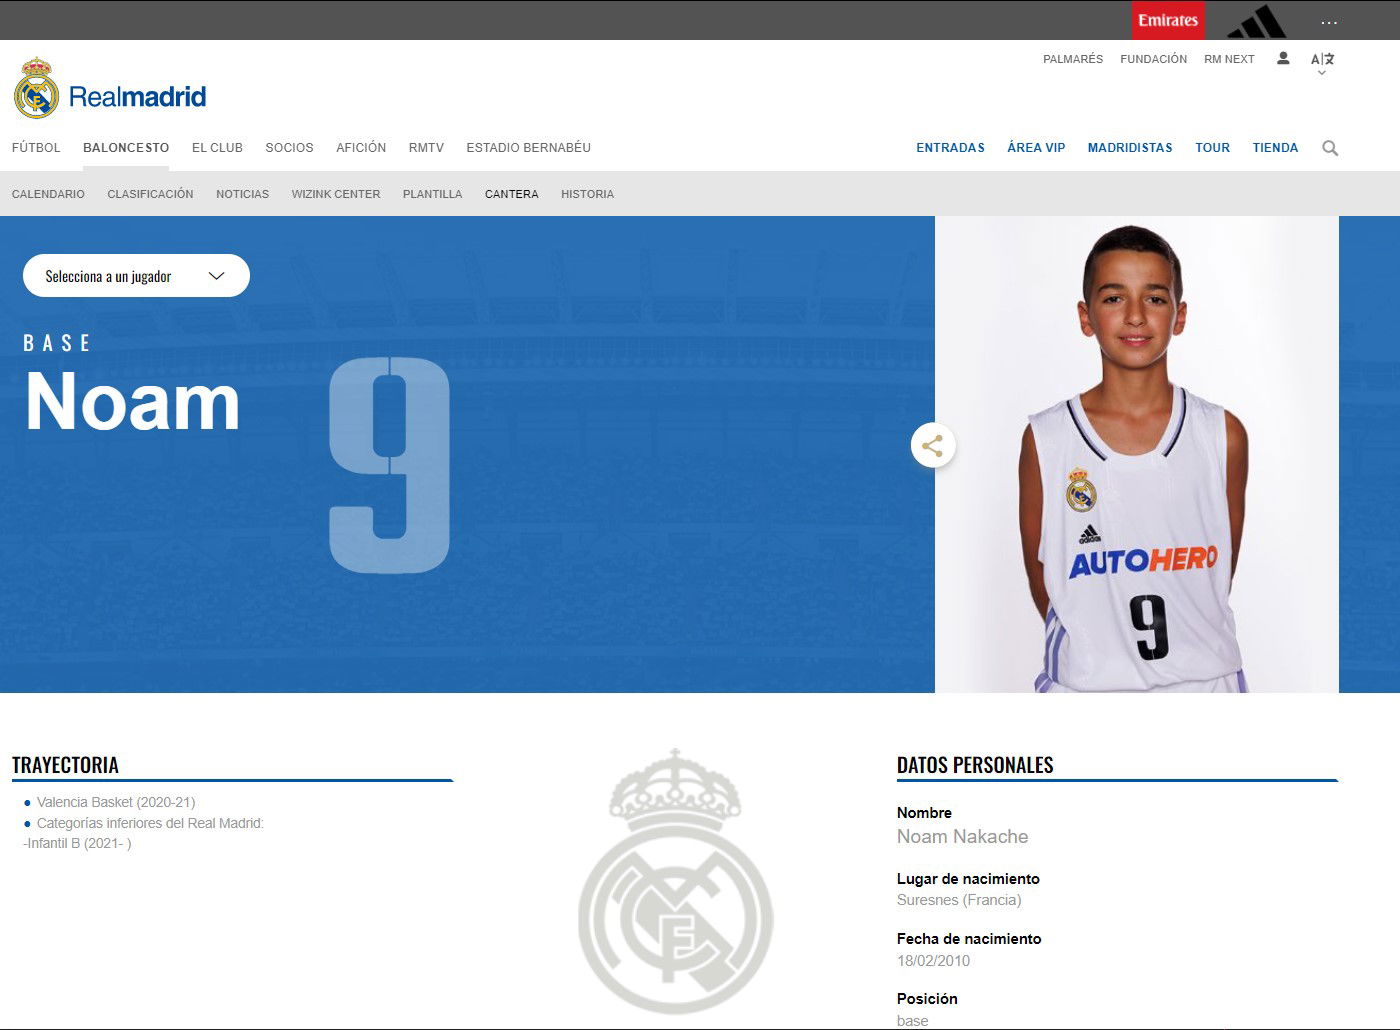Screen dimensions: 1400x1030
Task: Click the DATOS PERSONALES heading
Action: (x=975, y=765)
